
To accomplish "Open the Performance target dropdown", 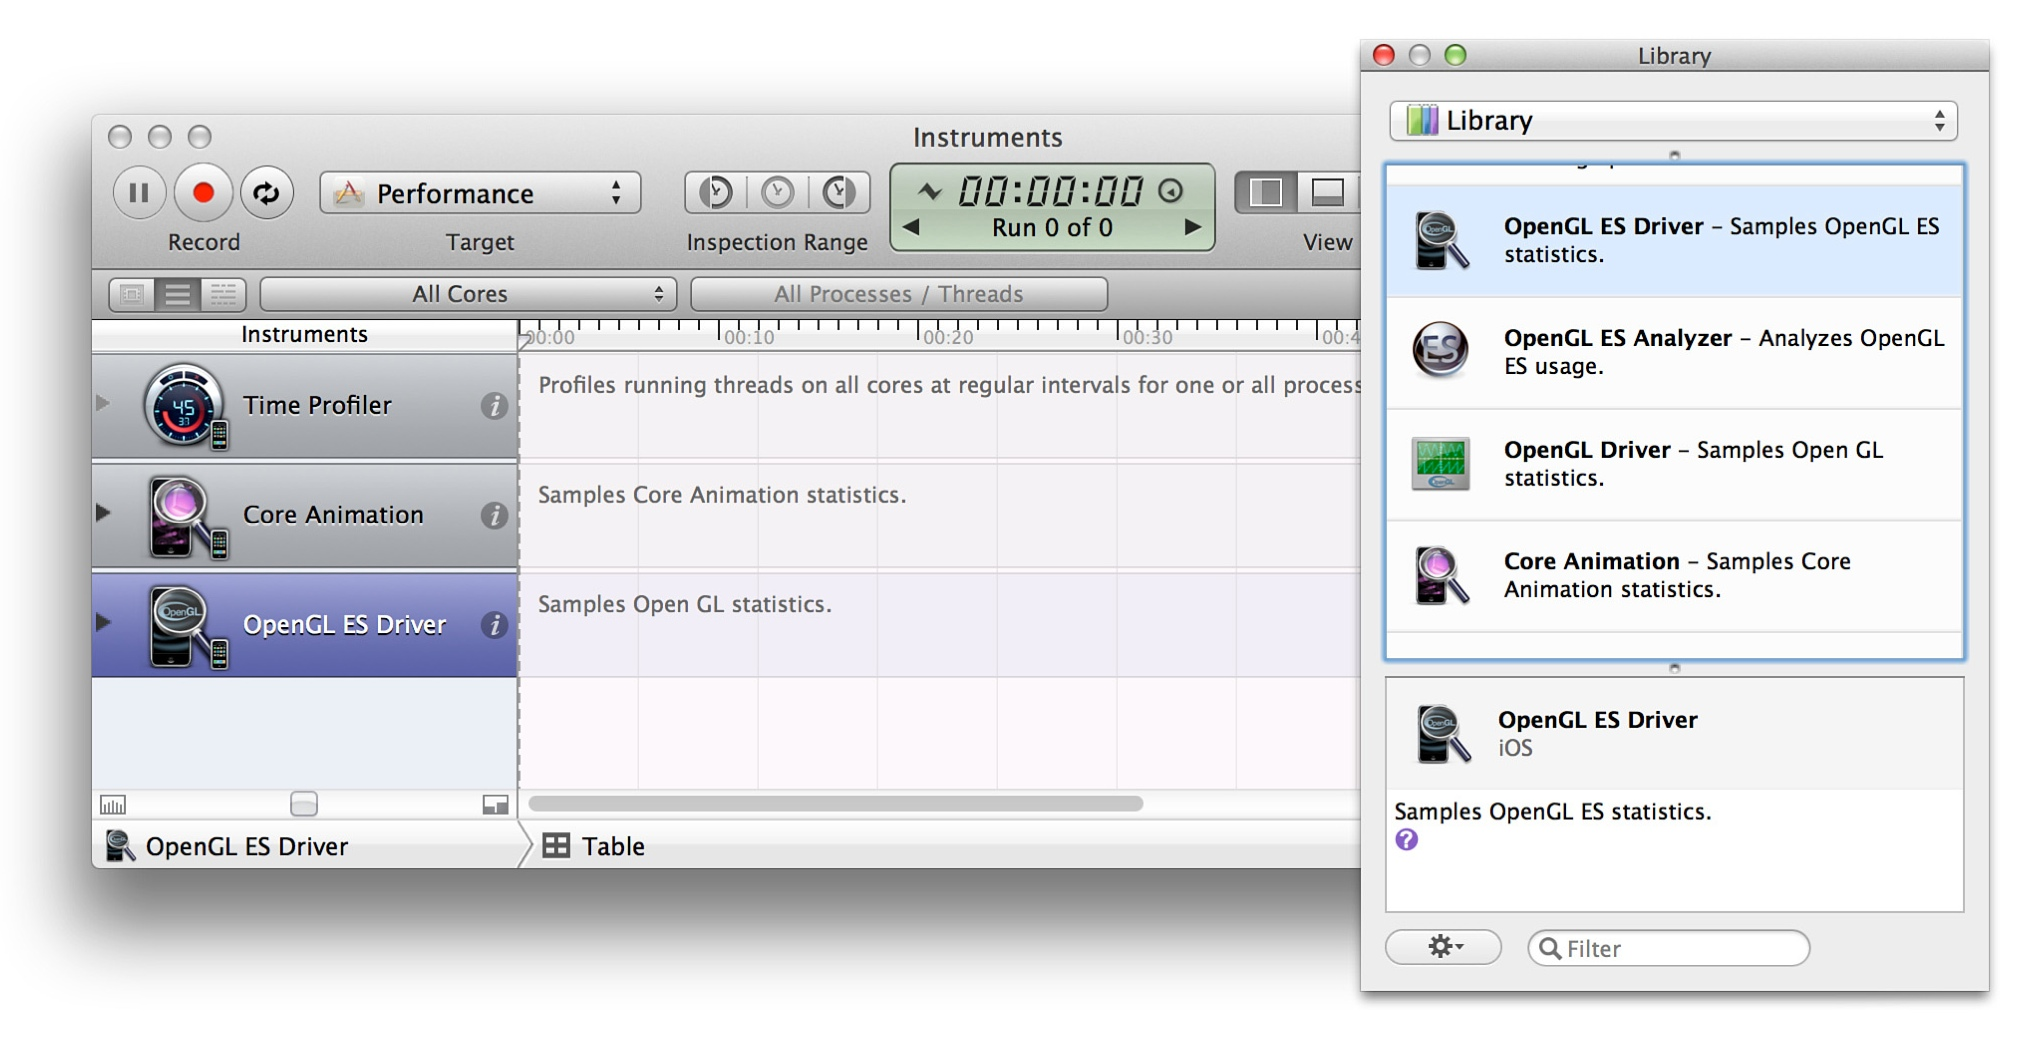I will [x=480, y=193].
